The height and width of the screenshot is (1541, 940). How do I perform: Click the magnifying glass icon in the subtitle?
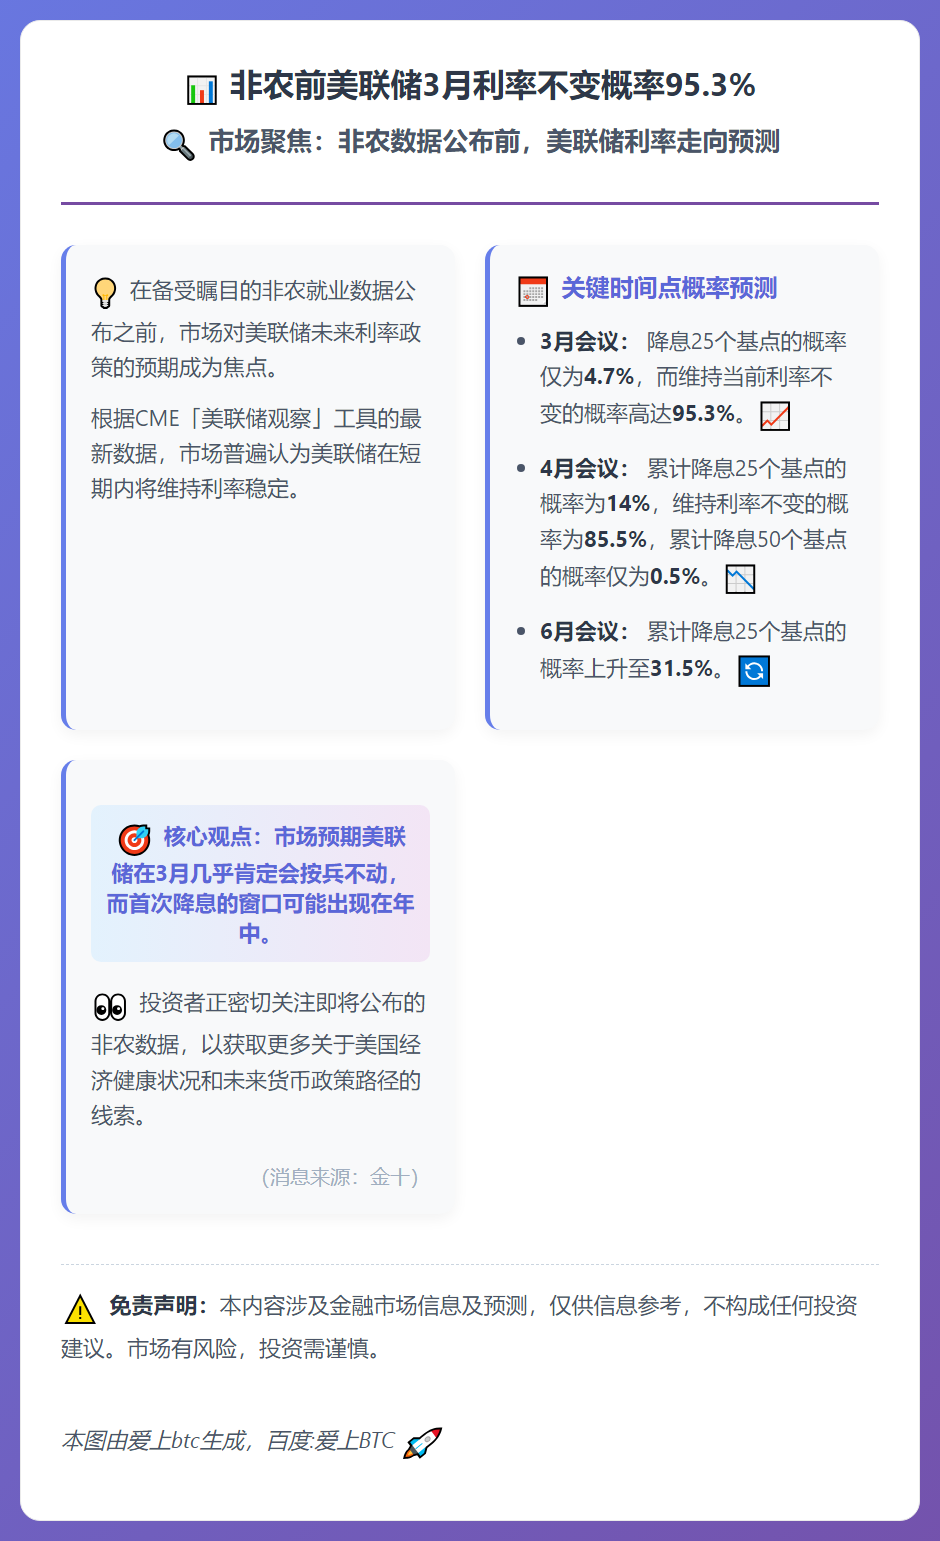[x=178, y=145]
